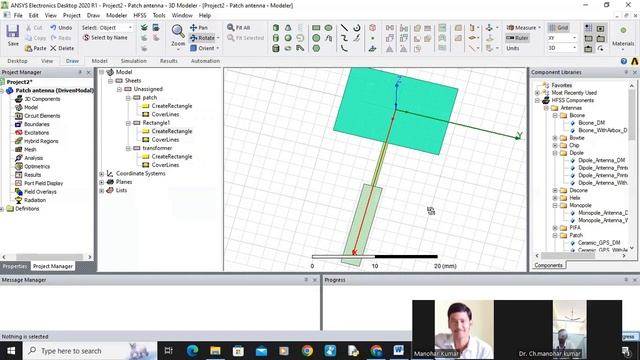640x360 pixels.
Task: Switch to the Simulation ribbon tab
Action: (133, 61)
